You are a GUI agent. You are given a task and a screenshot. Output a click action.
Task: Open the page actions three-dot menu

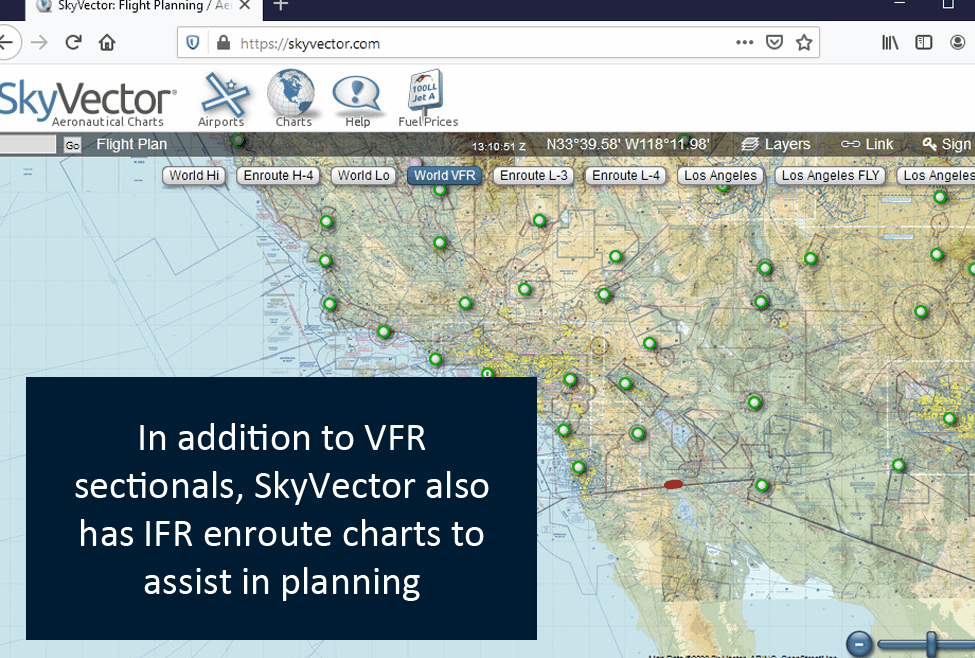[x=744, y=42]
